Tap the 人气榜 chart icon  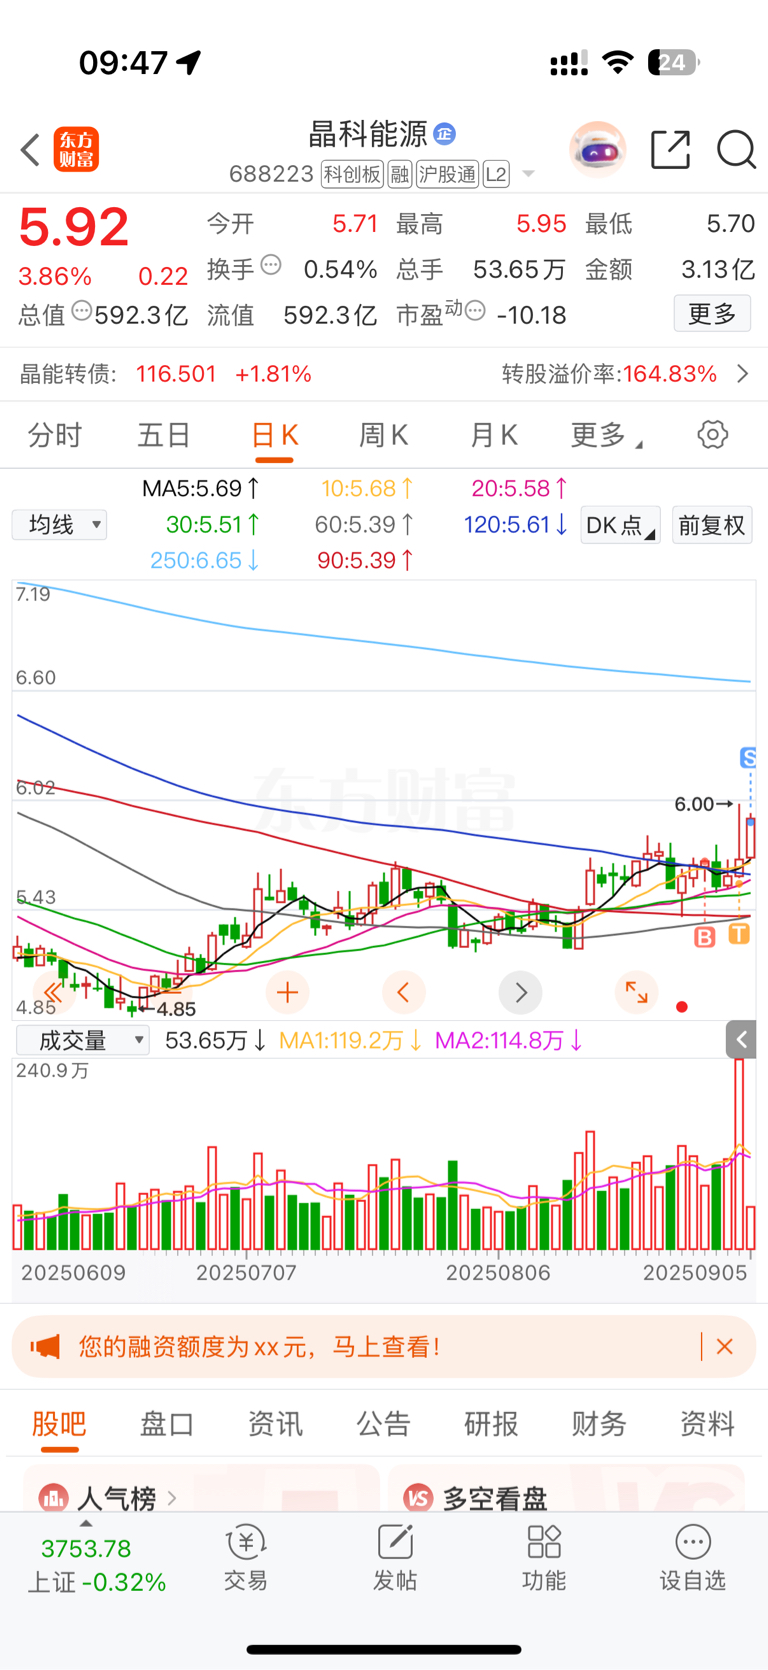click(53, 1498)
